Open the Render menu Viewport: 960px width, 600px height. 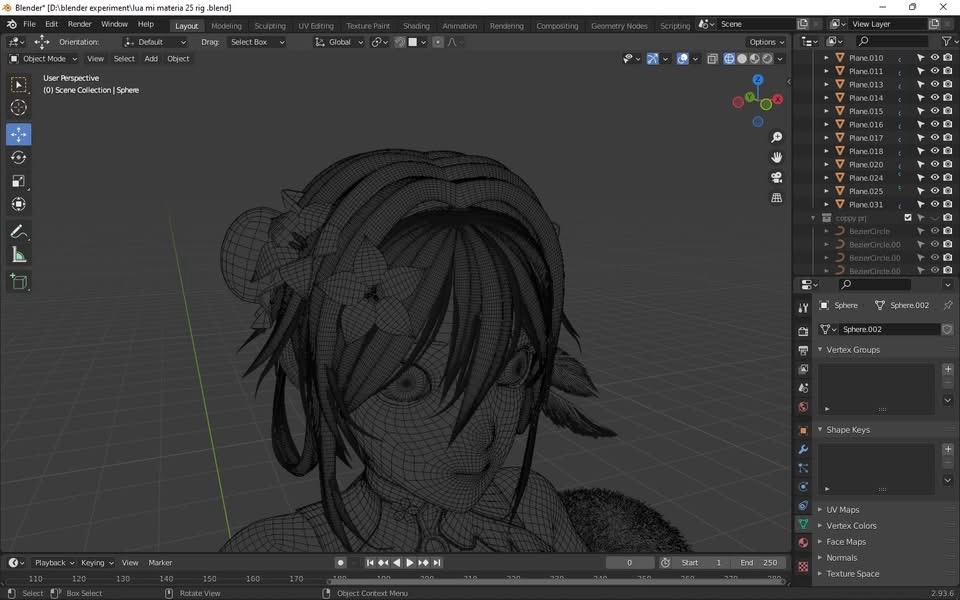click(x=80, y=24)
